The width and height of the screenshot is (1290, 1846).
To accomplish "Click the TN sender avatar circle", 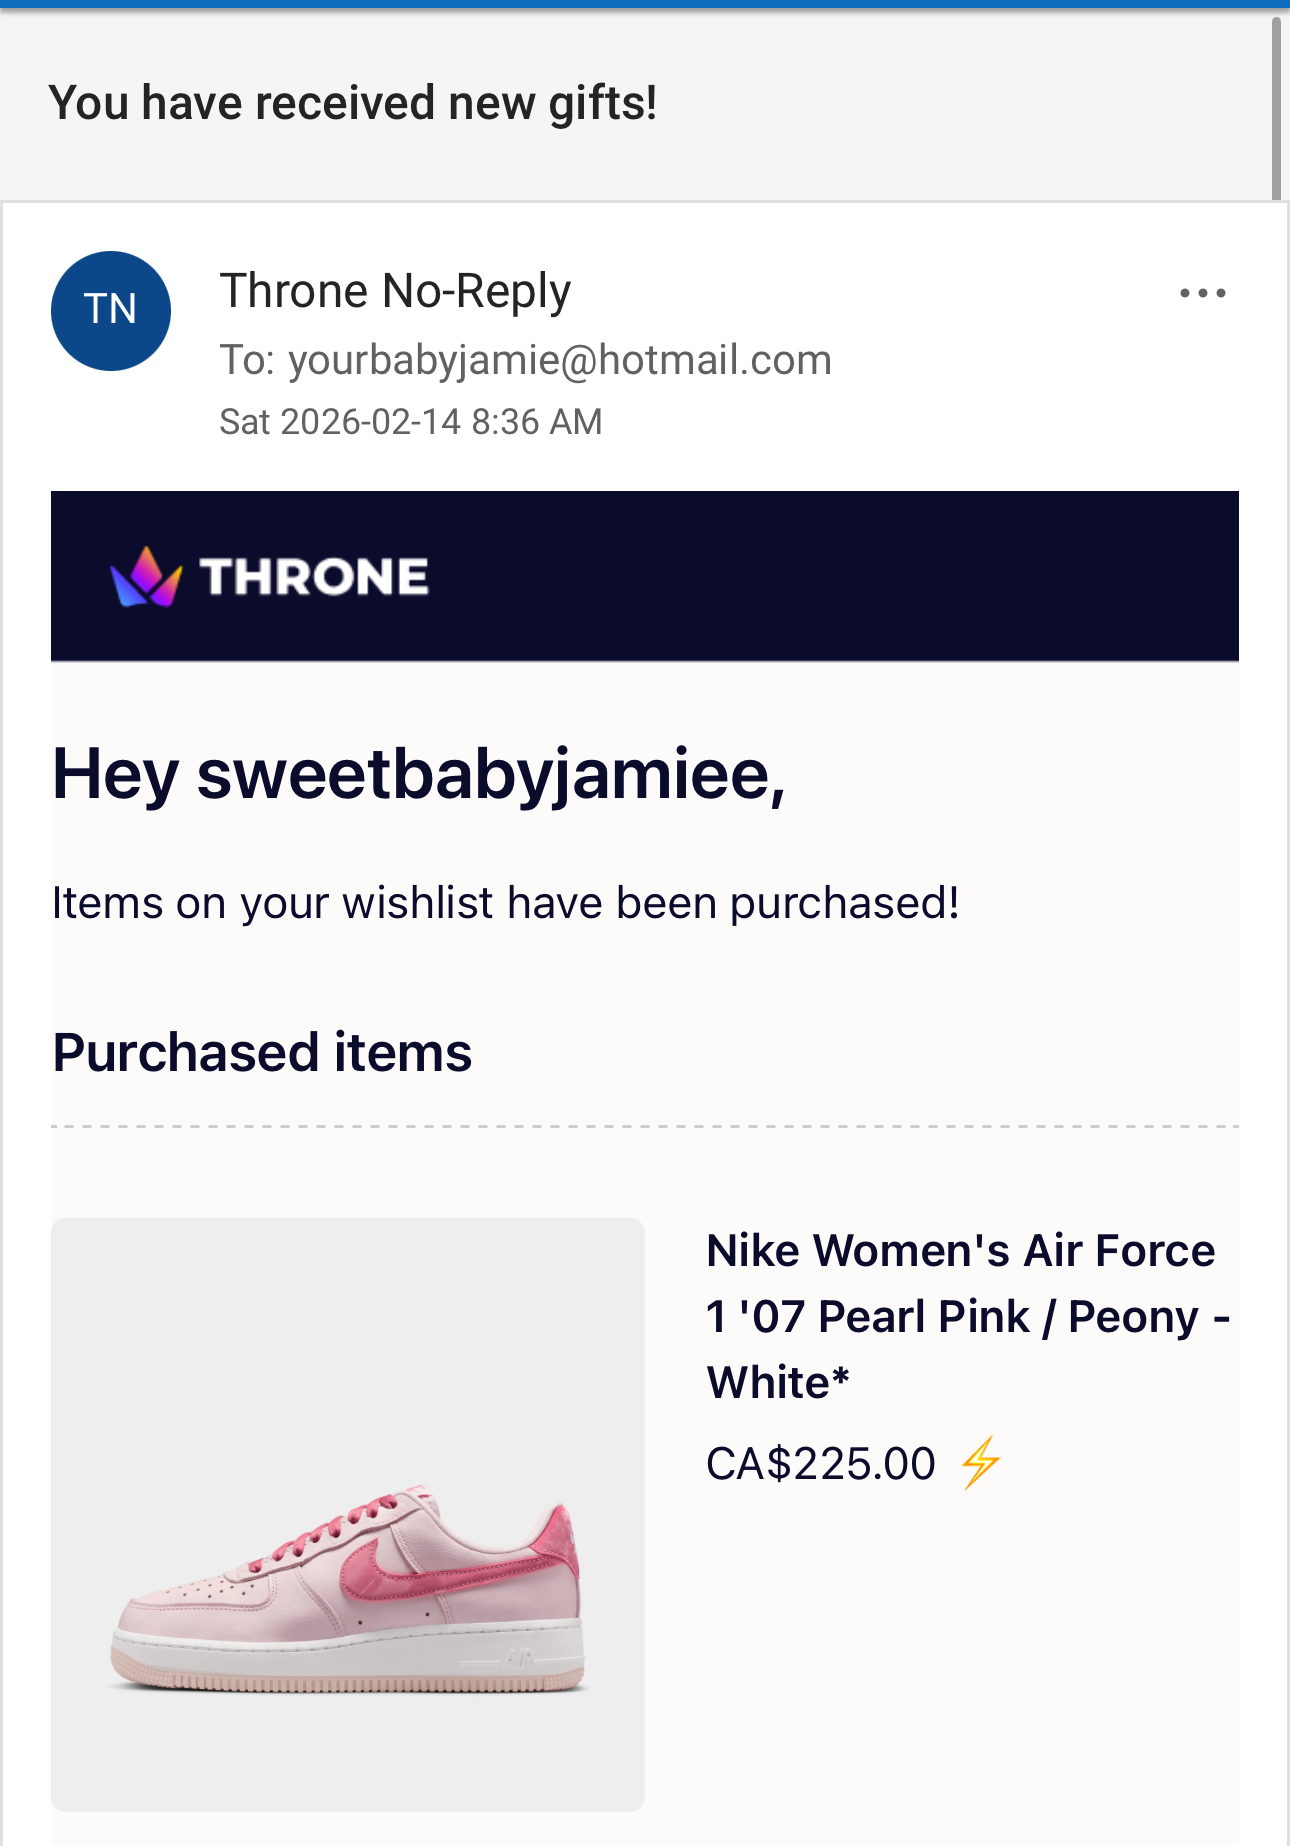I will tap(111, 311).
